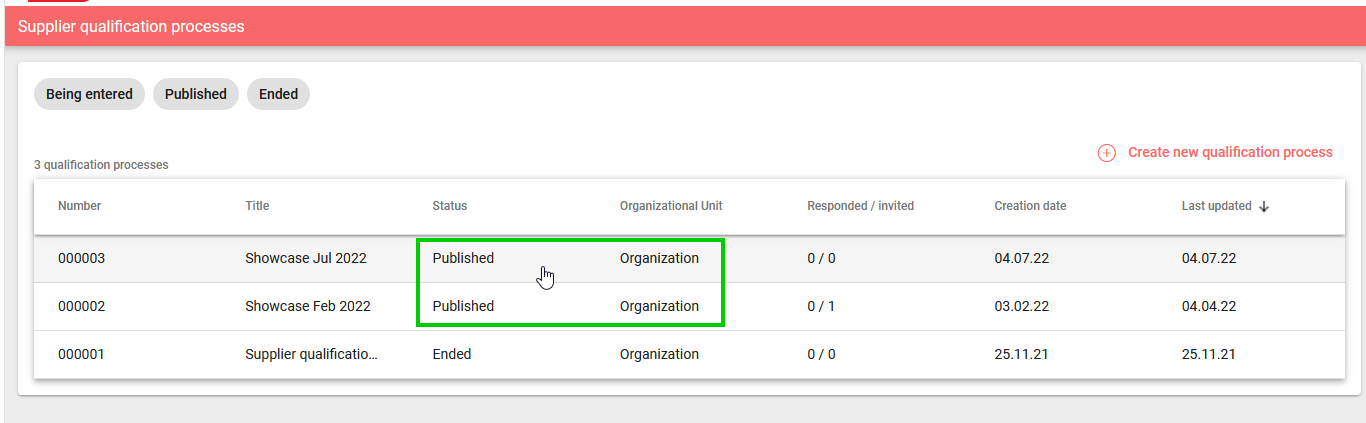Select process number 000002
Image resolution: width=1366 pixels, height=423 pixels.
pyautogui.click(x=81, y=306)
